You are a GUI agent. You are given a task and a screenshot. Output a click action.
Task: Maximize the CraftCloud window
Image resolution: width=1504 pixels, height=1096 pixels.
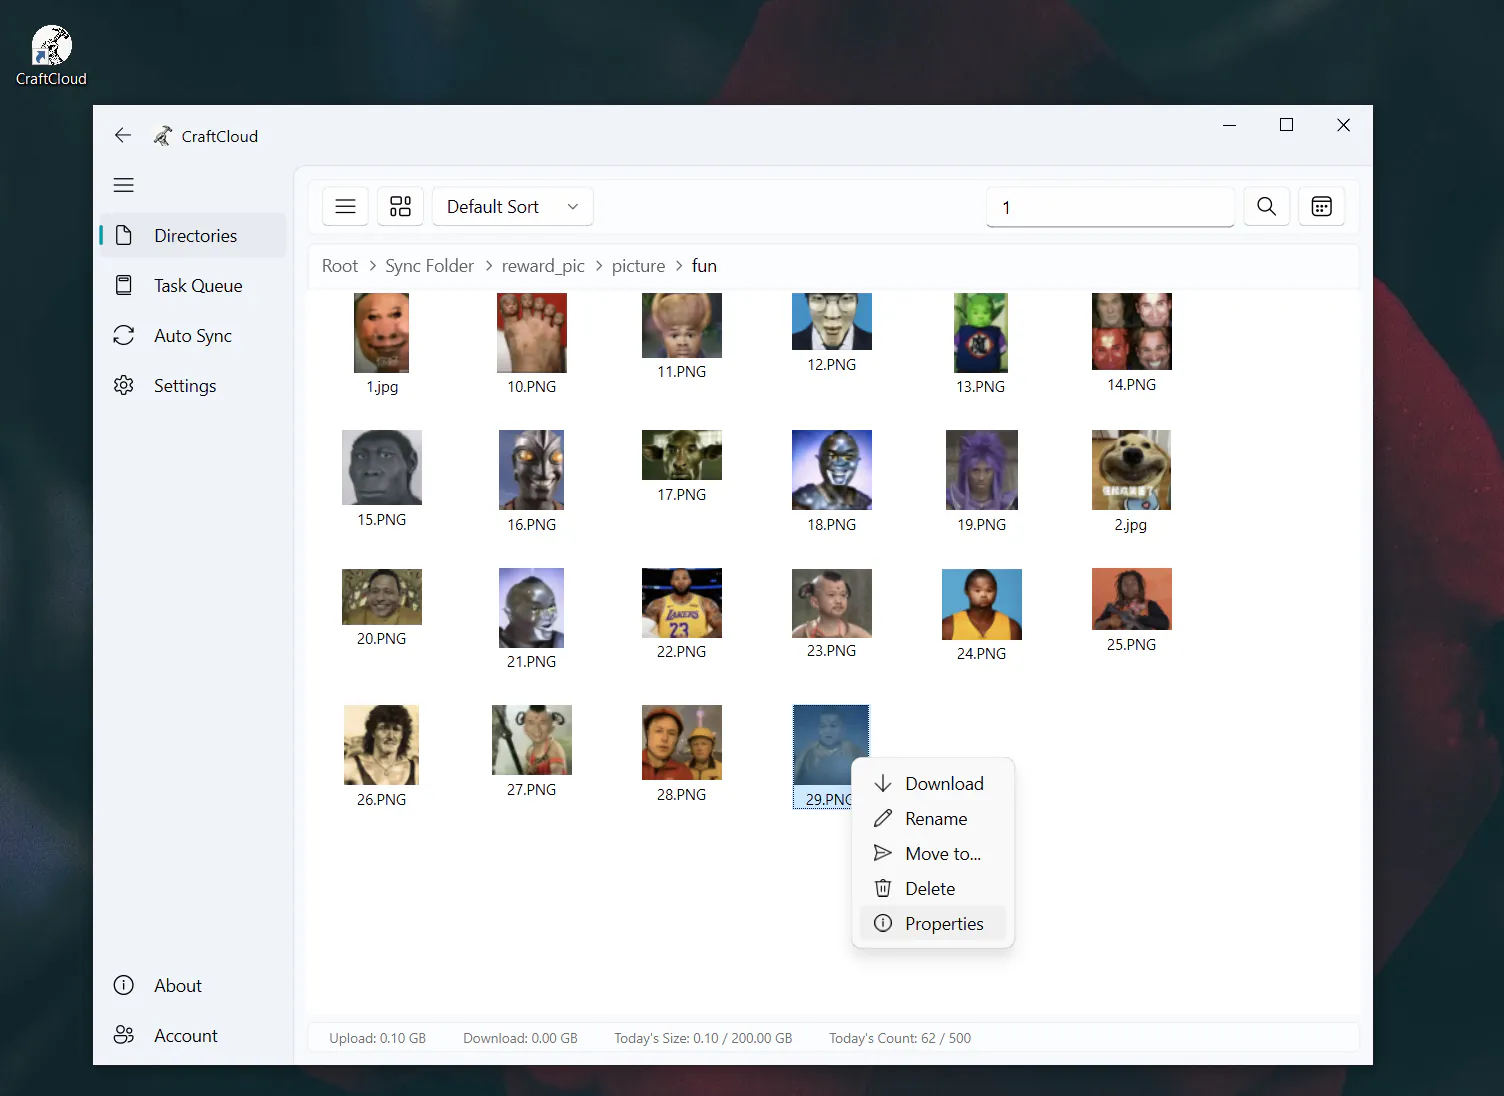1286,125
